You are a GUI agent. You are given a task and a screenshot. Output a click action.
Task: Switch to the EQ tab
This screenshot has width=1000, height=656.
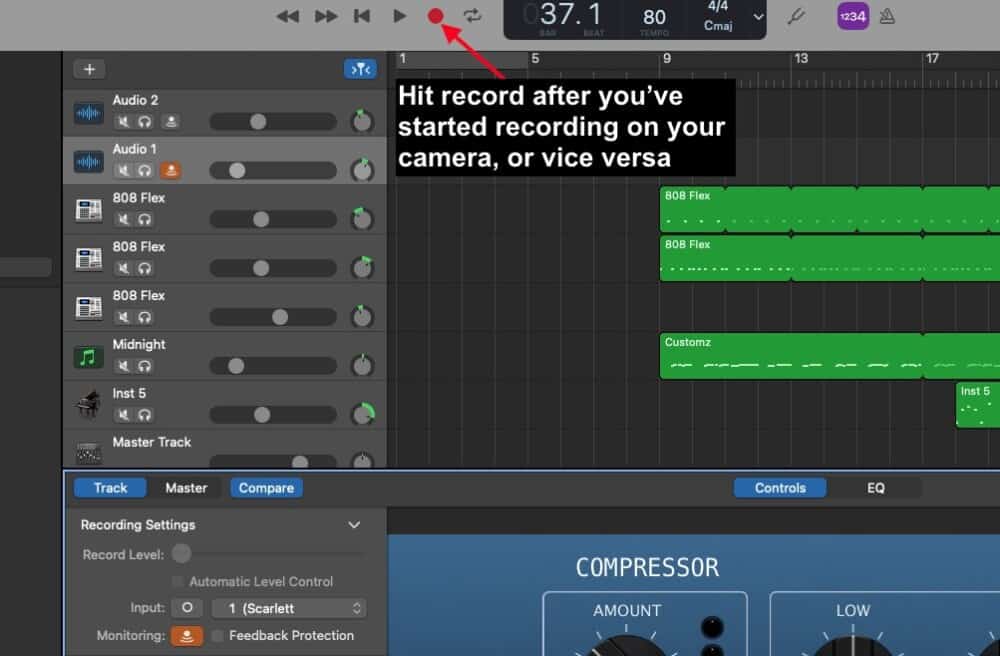876,488
